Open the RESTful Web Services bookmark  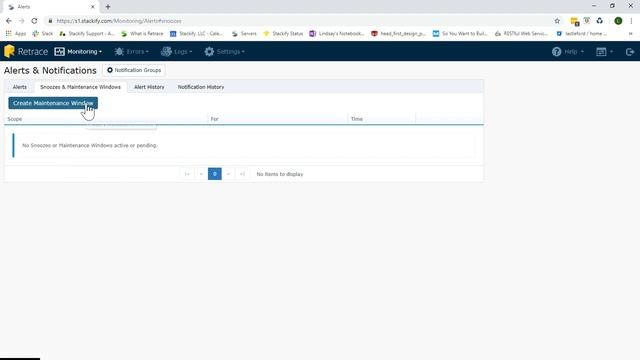[x=521, y=33]
